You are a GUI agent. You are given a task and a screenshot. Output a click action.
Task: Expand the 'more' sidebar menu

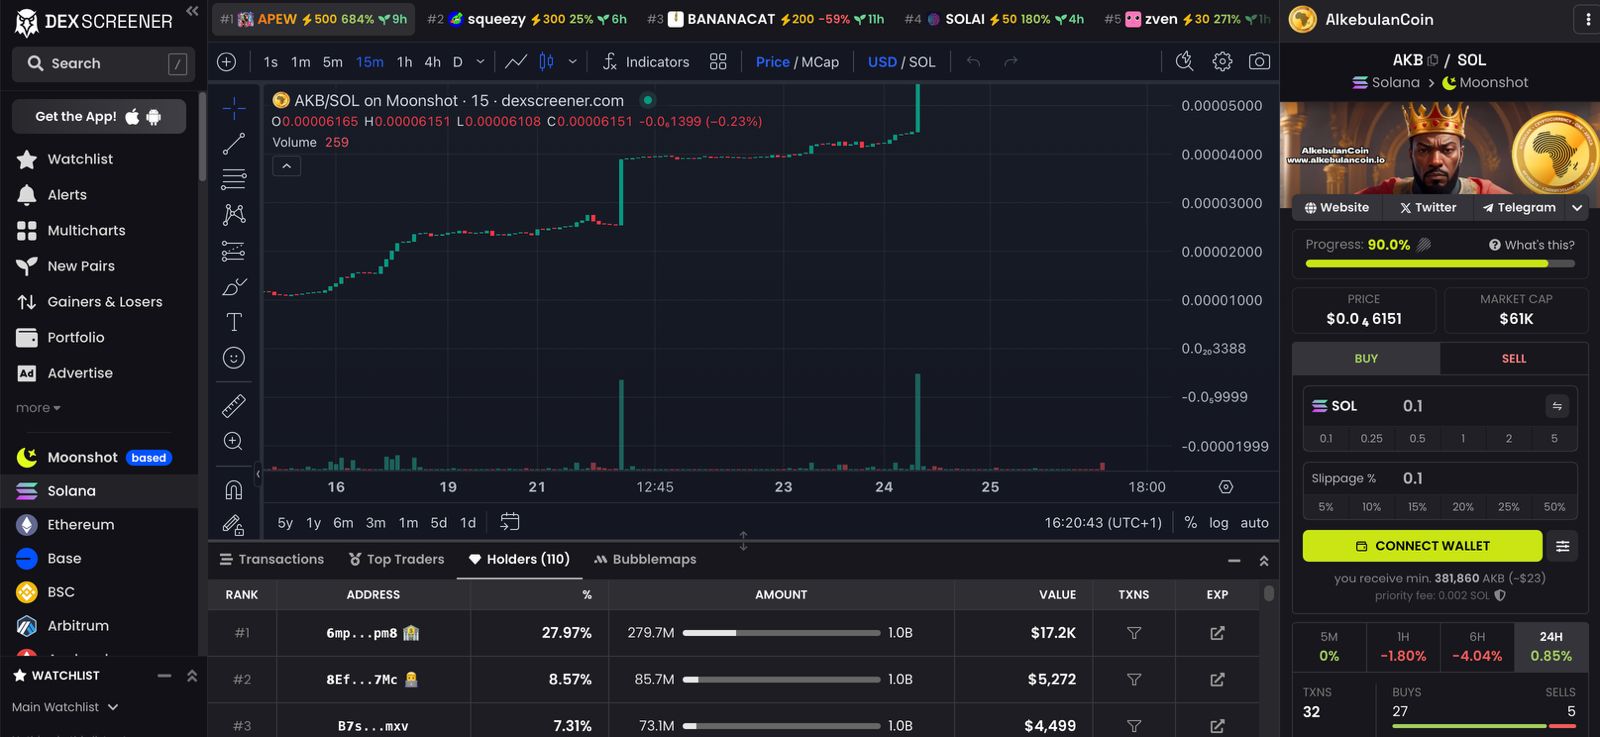(38, 408)
